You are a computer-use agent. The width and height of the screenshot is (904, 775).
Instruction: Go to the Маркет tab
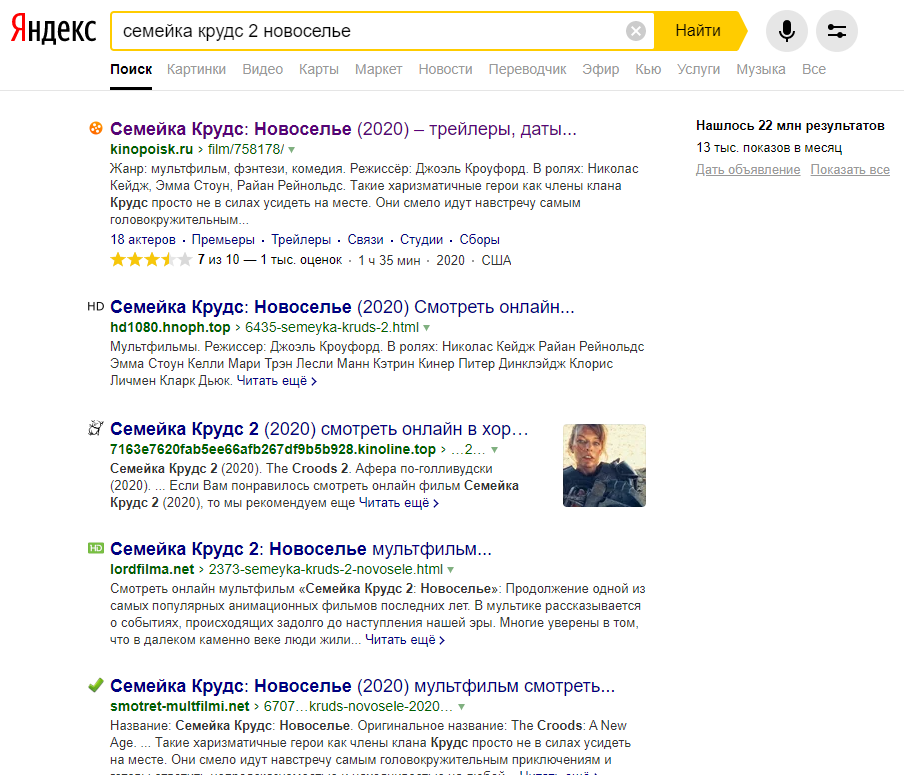point(378,69)
